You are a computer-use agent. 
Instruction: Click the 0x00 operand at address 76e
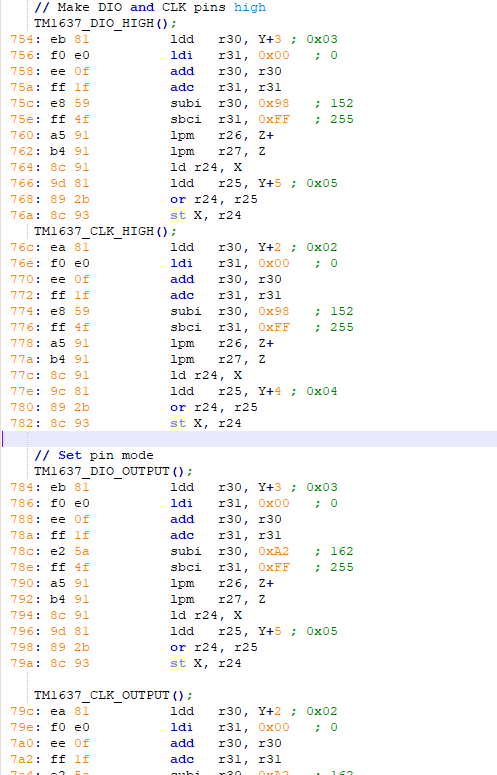(274, 263)
